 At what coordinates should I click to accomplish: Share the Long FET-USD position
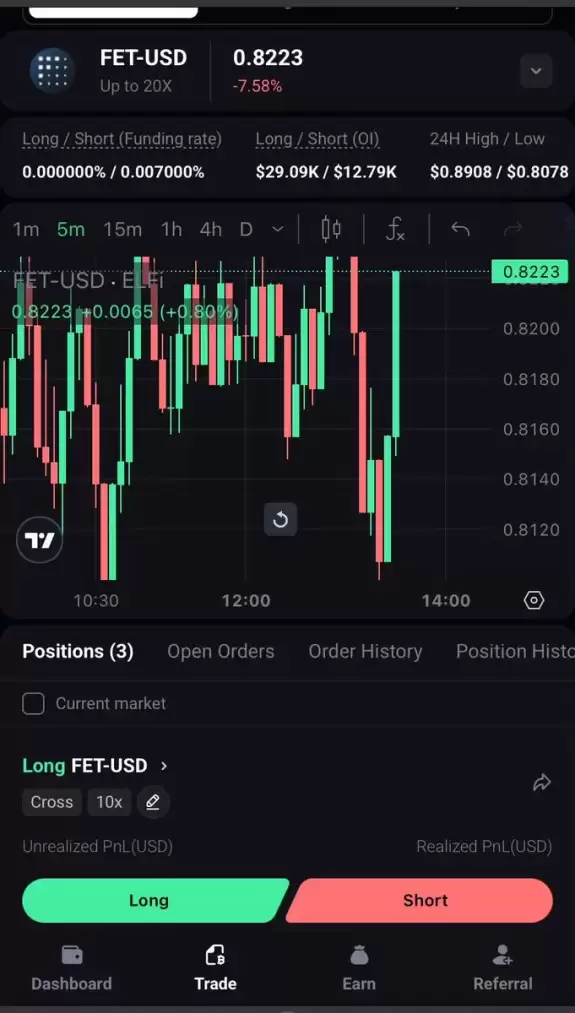tap(541, 783)
